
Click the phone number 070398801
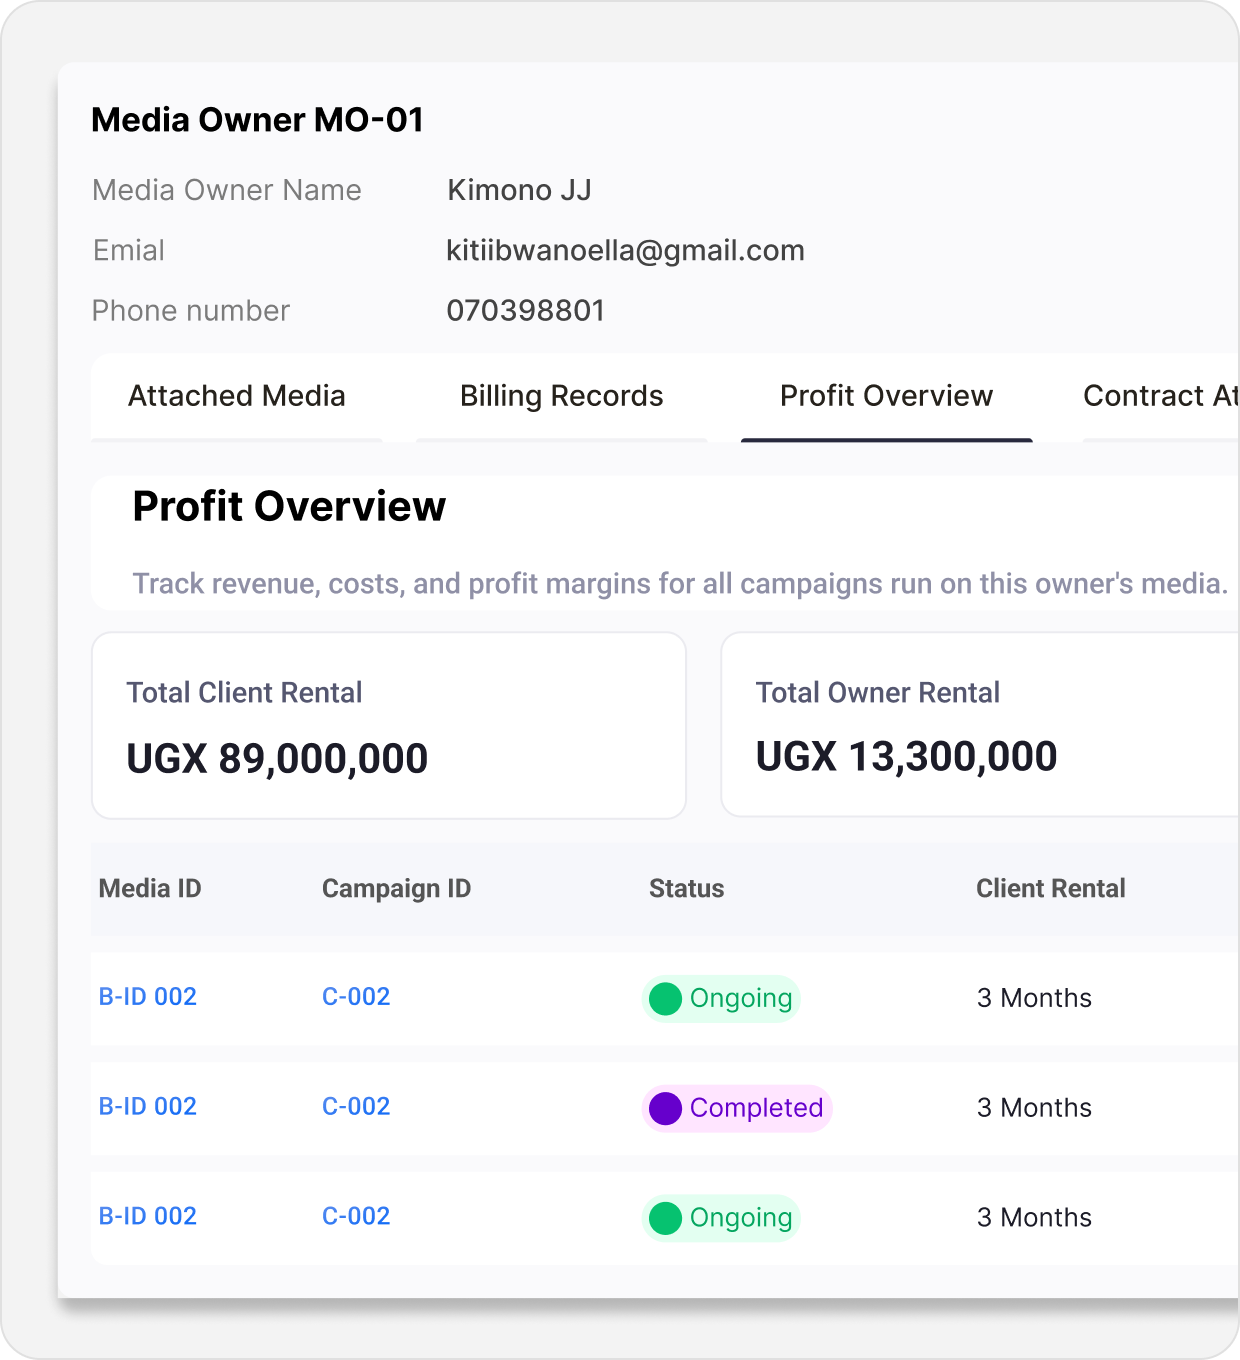(525, 311)
